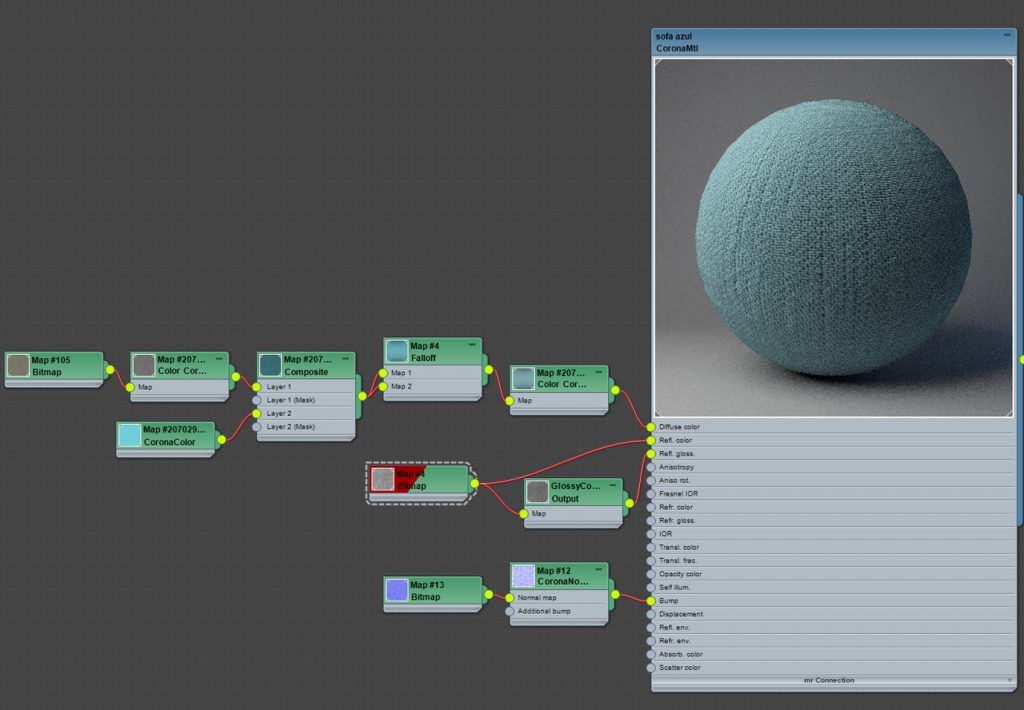Click the CoronaNormal Additional bump socket
The width and height of the screenshot is (1024, 710).
(509, 612)
